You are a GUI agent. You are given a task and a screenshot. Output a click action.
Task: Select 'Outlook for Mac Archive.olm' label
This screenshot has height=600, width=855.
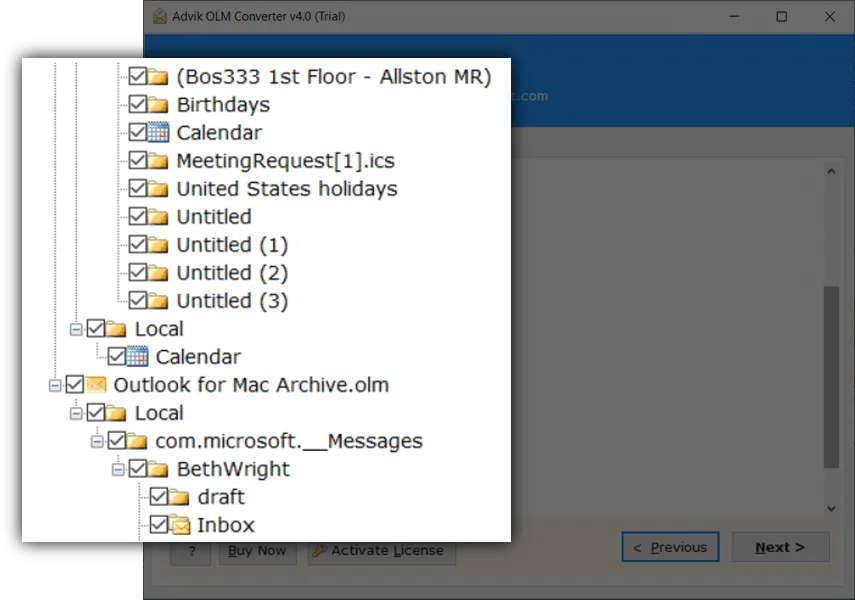click(x=251, y=385)
